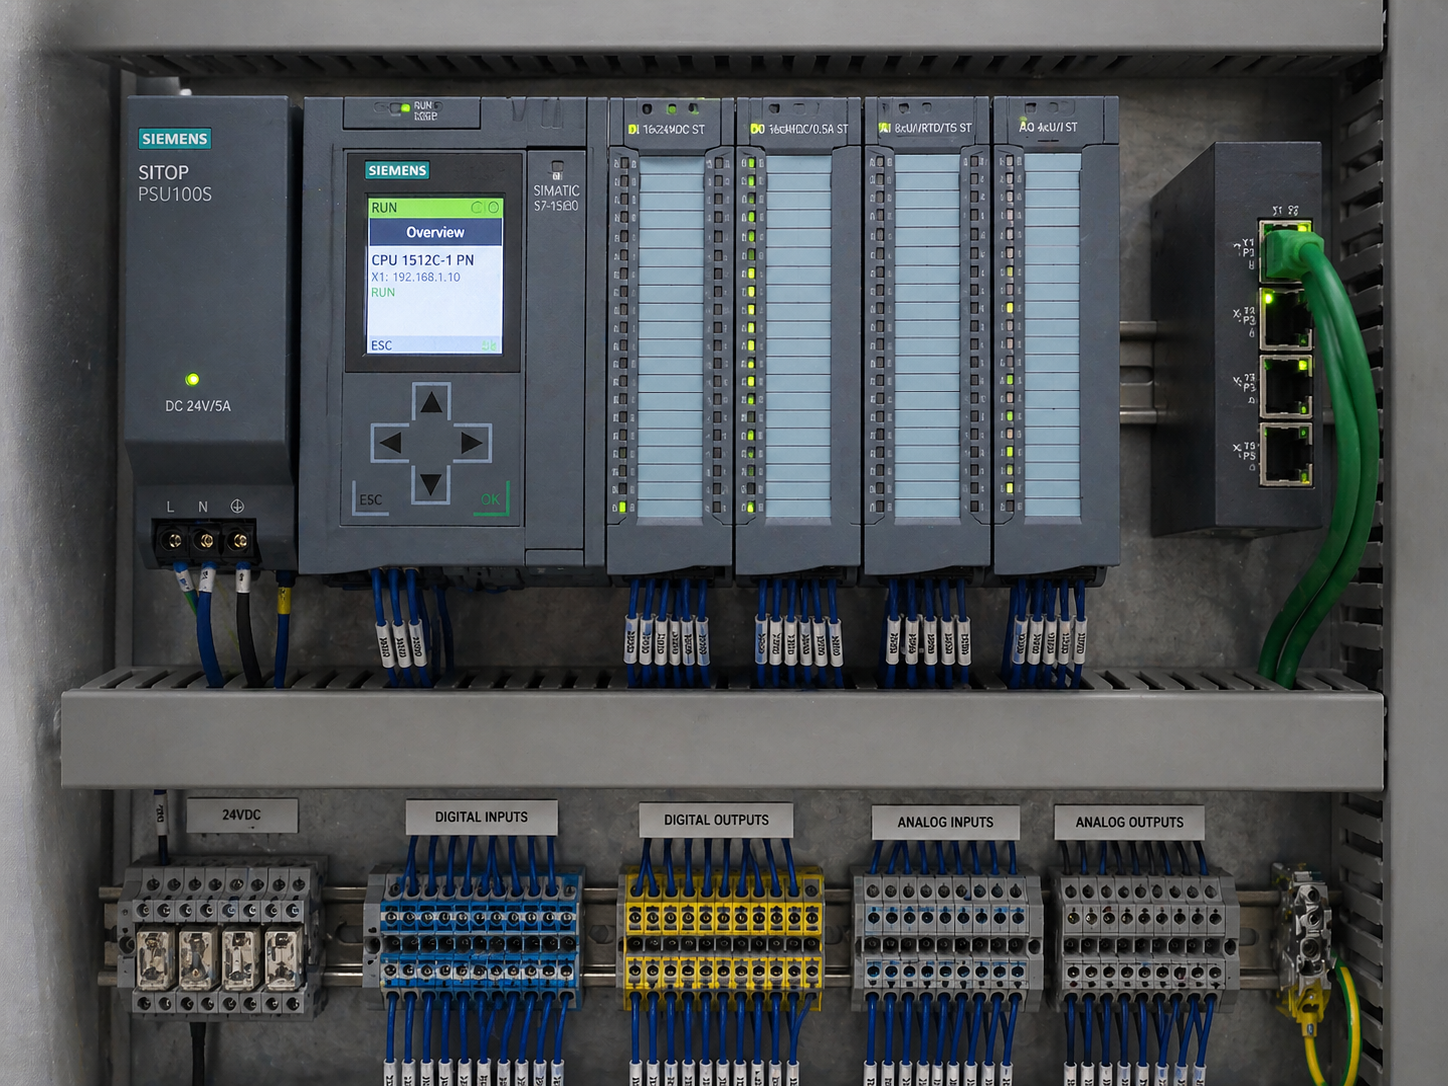Click the ANALOG INPUTS terminal label
Viewport: 1448px width, 1086px height.
pos(945,822)
